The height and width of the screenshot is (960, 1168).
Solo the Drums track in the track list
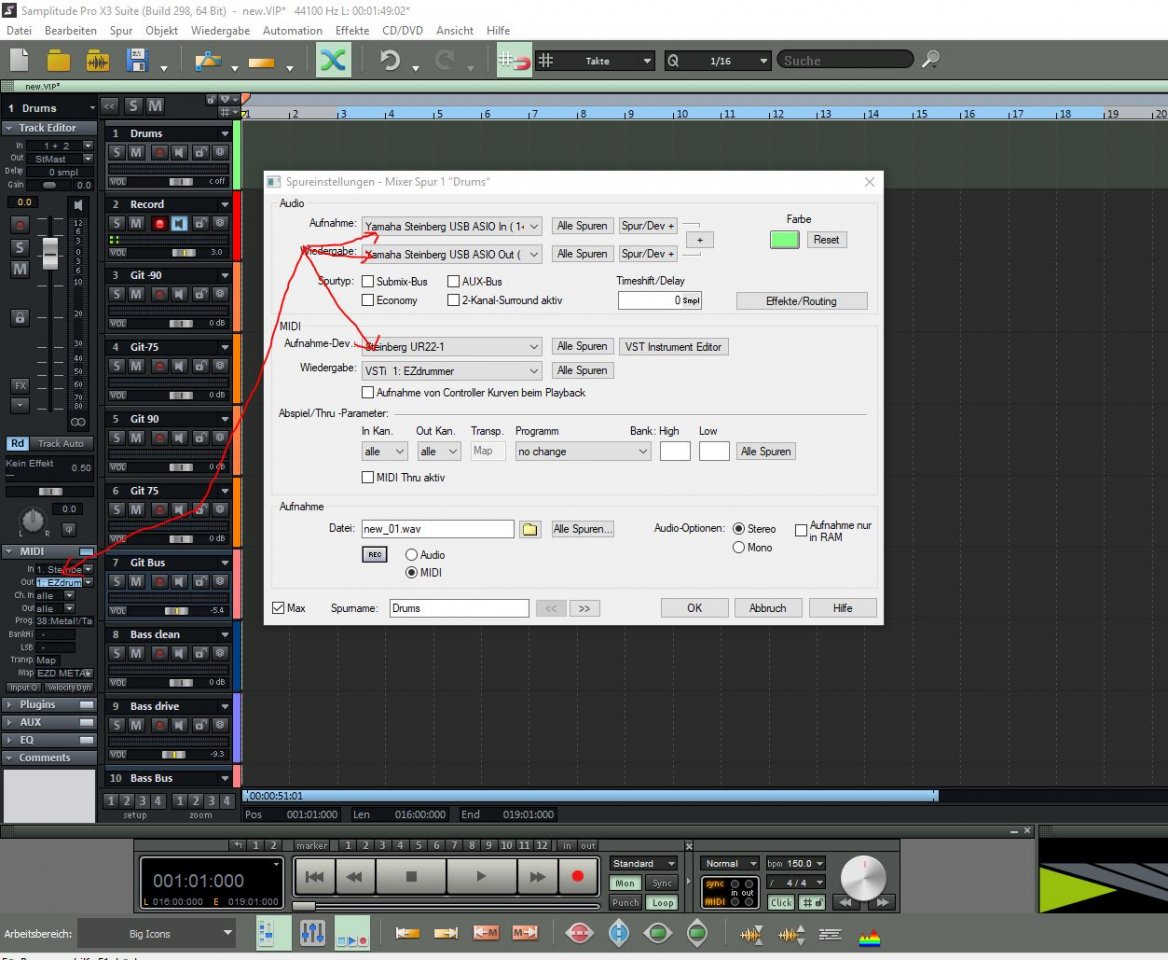[116, 153]
